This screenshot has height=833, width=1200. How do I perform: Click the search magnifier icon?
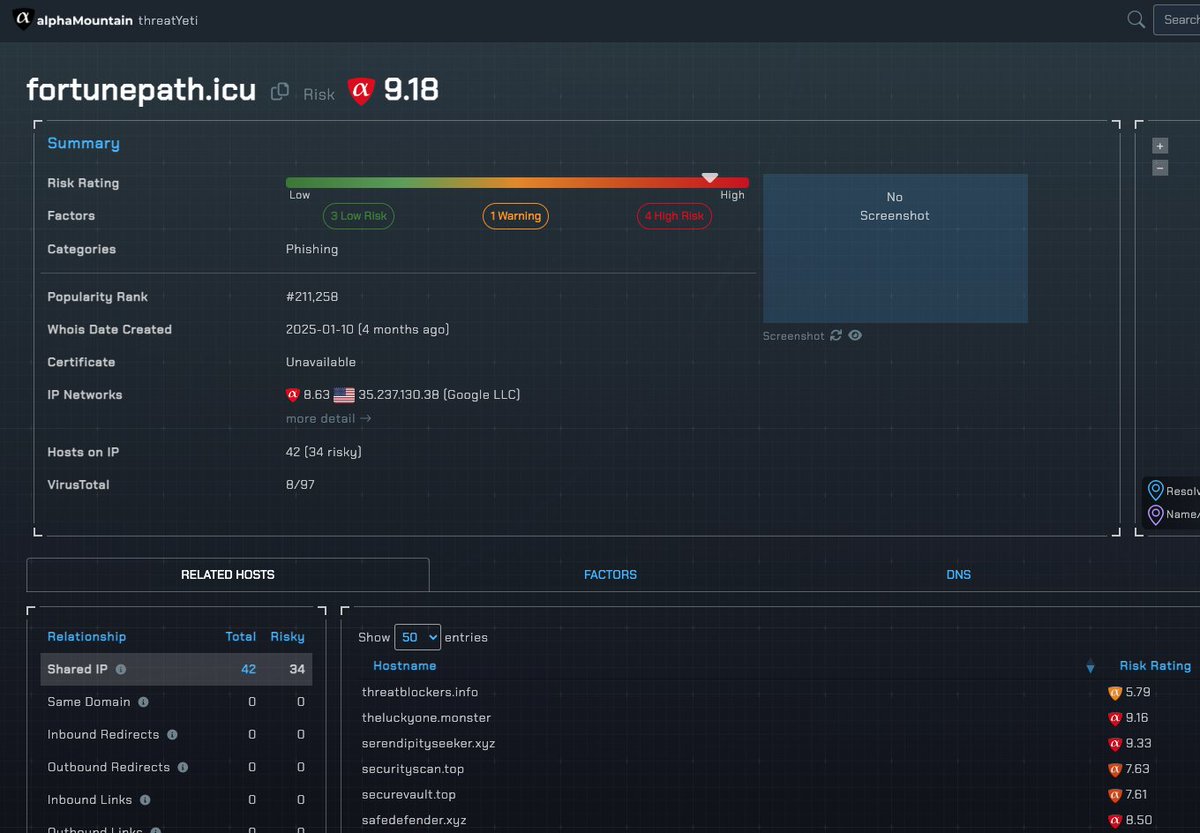point(1136,19)
